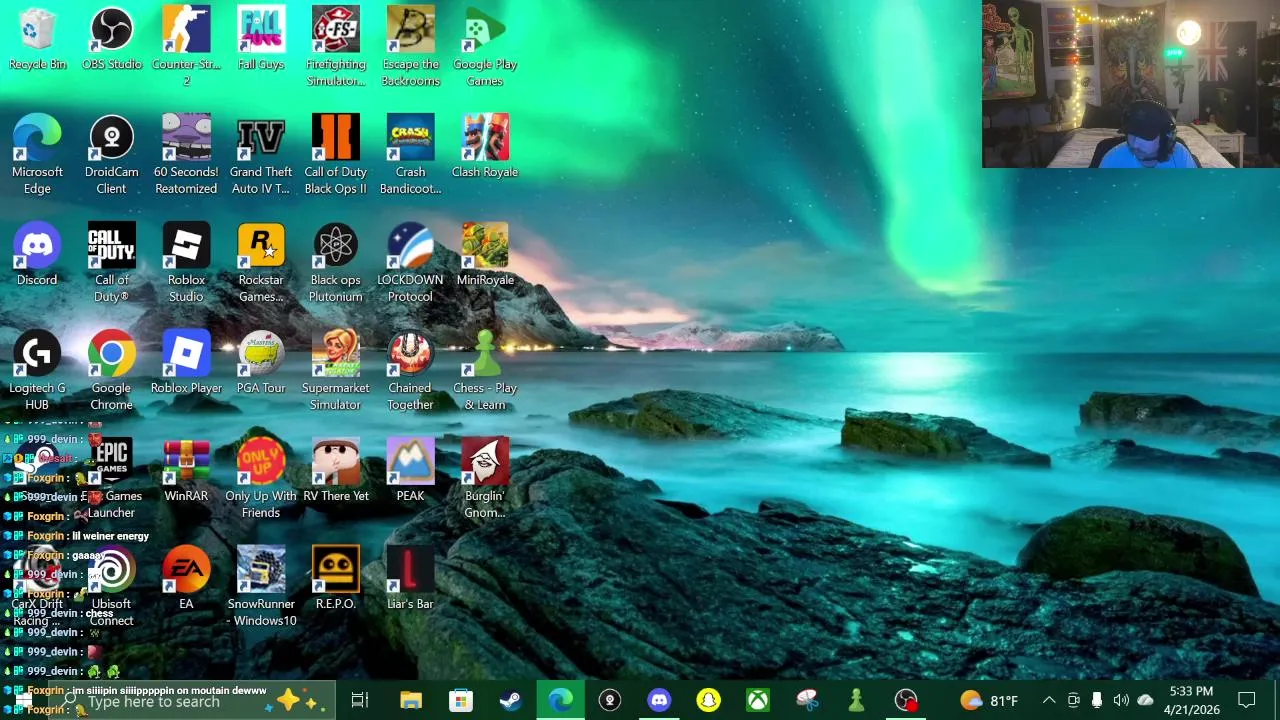1280x720 pixels.
Task: Open the Epic Games Launcher desktop shortcut
Action: (111, 479)
